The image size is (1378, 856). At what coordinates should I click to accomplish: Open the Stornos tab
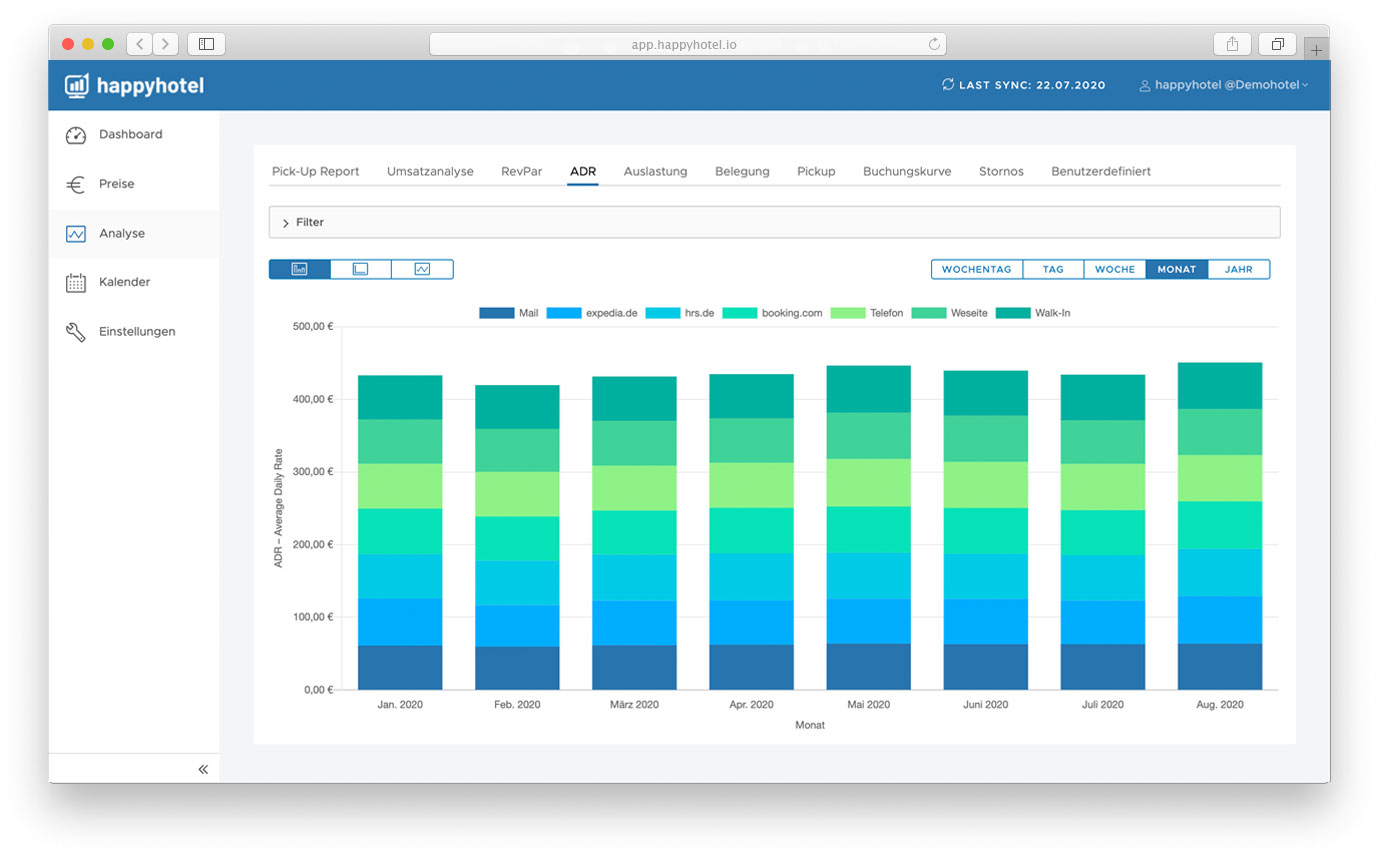click(1001, 171)
